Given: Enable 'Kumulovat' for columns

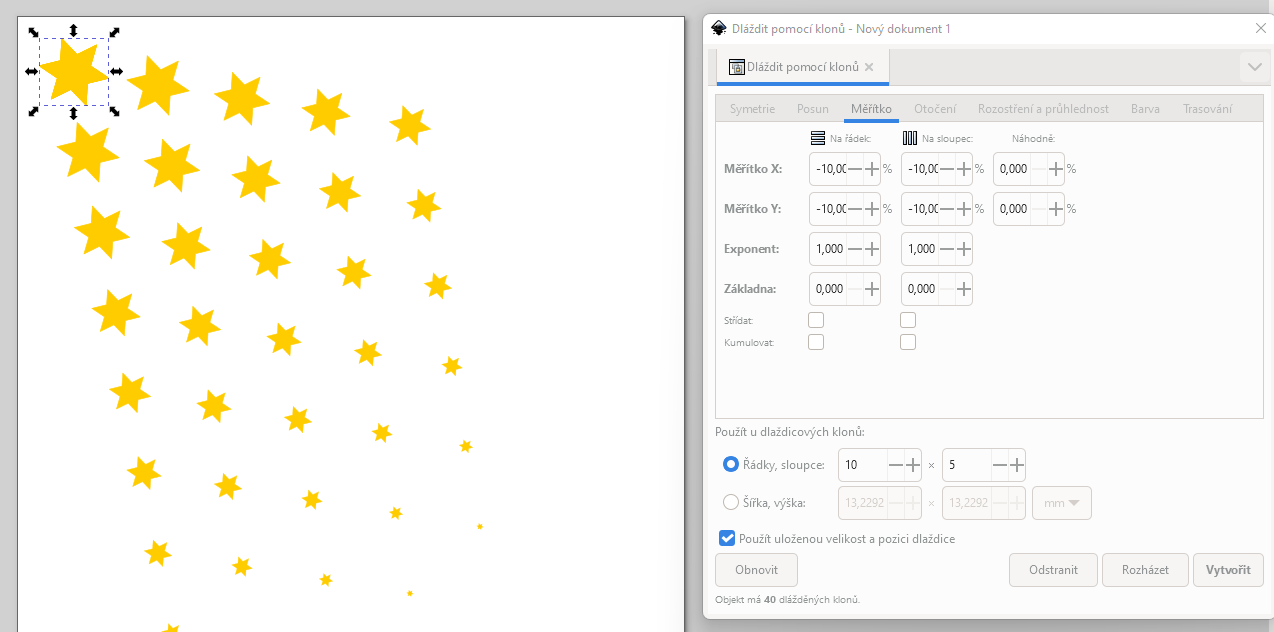Looking at the screenshot, I should (x=908, y=341).
